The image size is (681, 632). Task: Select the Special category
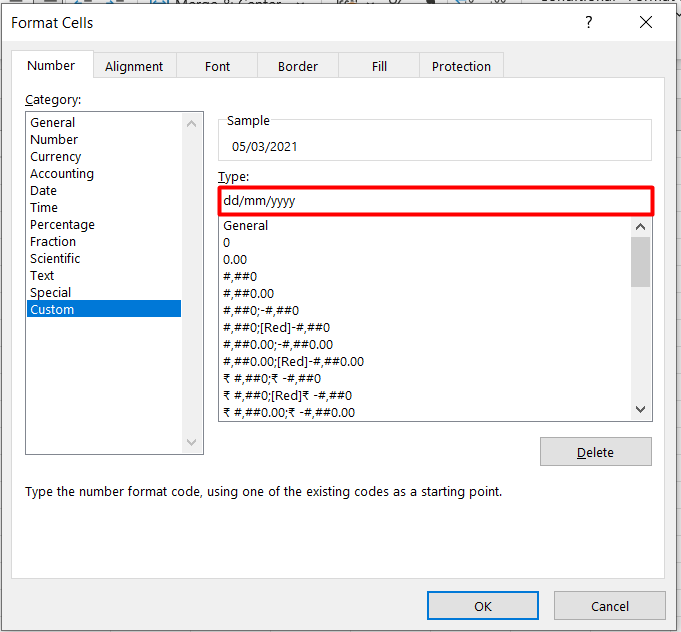point(104,292)
